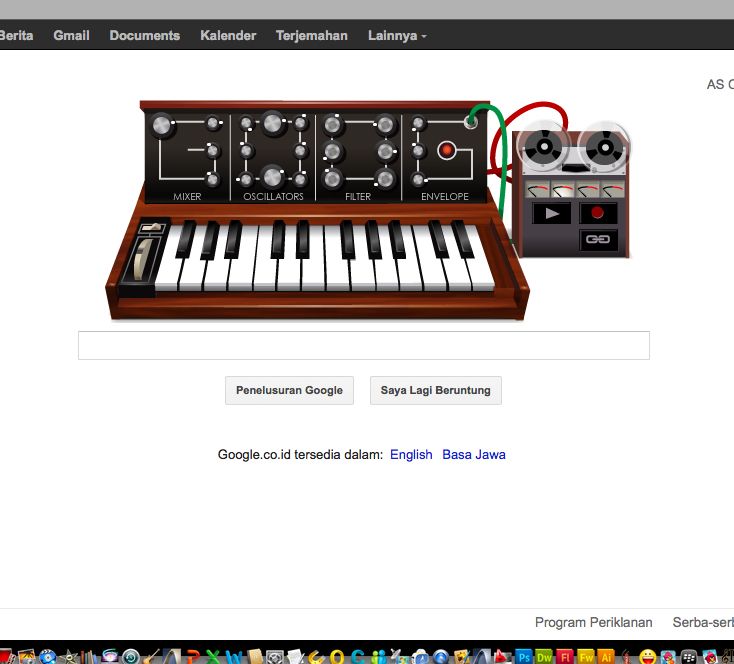Image resolution: width=734 pixels, height=664 pixels.
Task: Open iPhoto from the dock
Action: point(27,657)
